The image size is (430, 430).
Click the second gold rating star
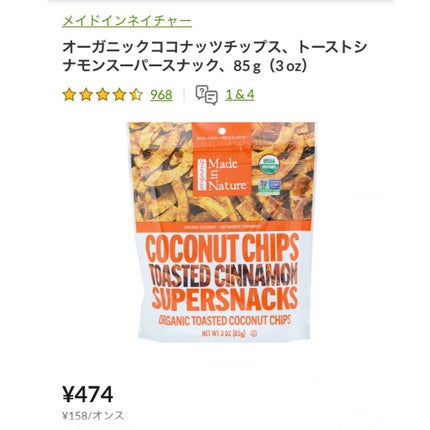pos(86,95)
